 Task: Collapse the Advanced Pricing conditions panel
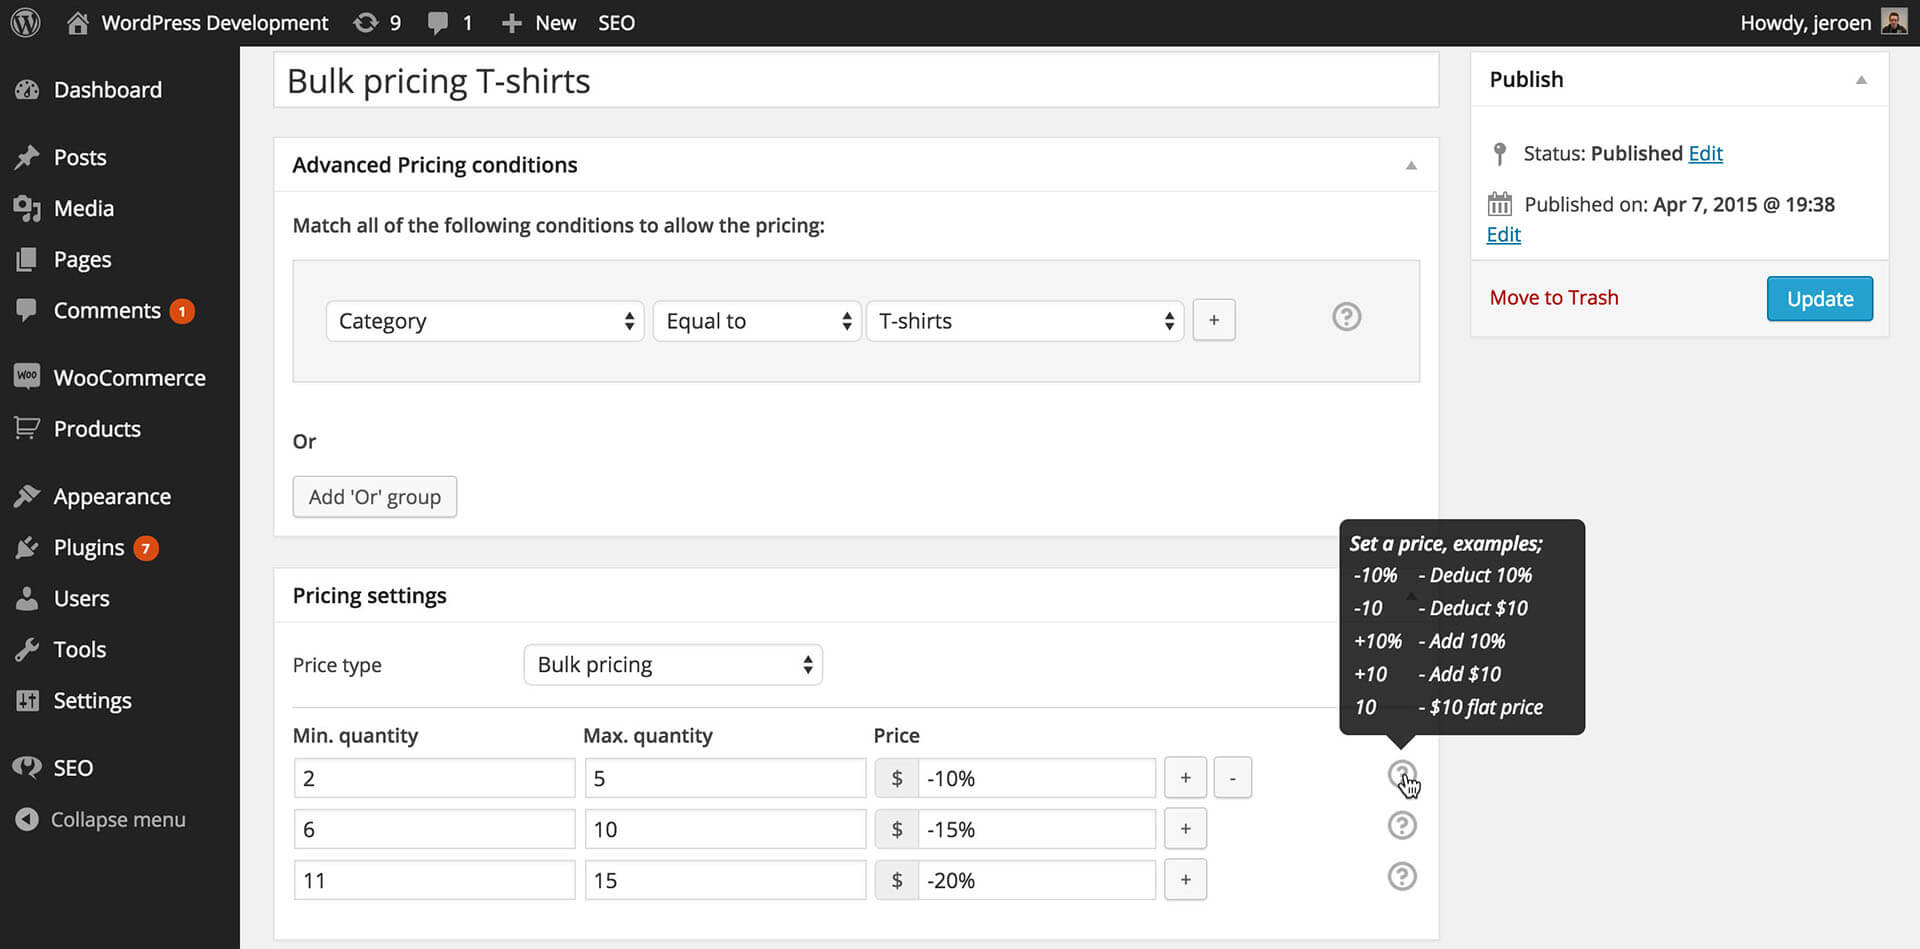(1411, 165)
